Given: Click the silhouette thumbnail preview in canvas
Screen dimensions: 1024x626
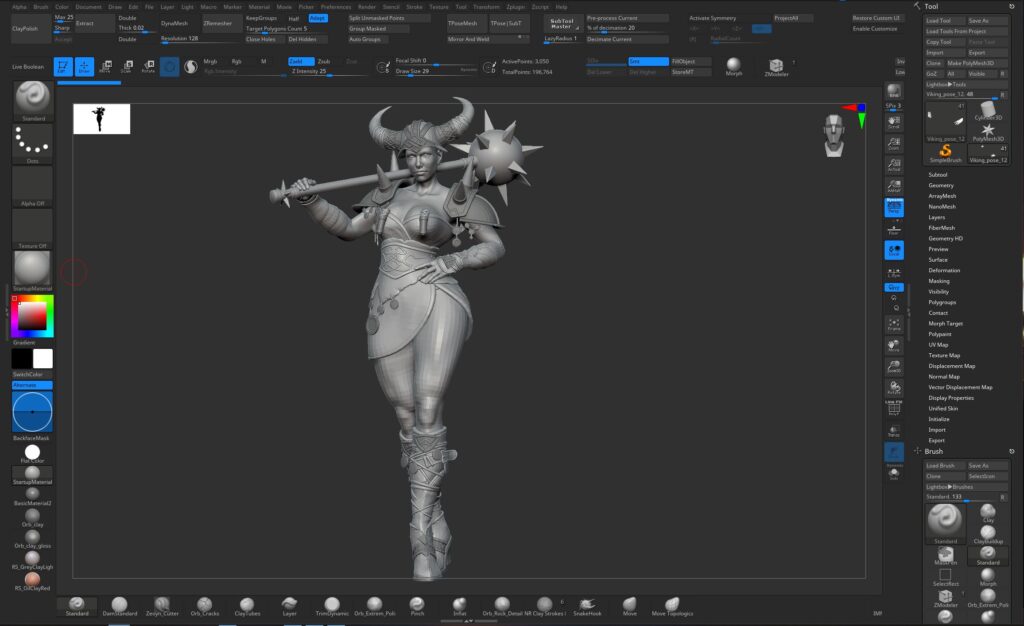Looking at the screenshot, I should [101, 119].
